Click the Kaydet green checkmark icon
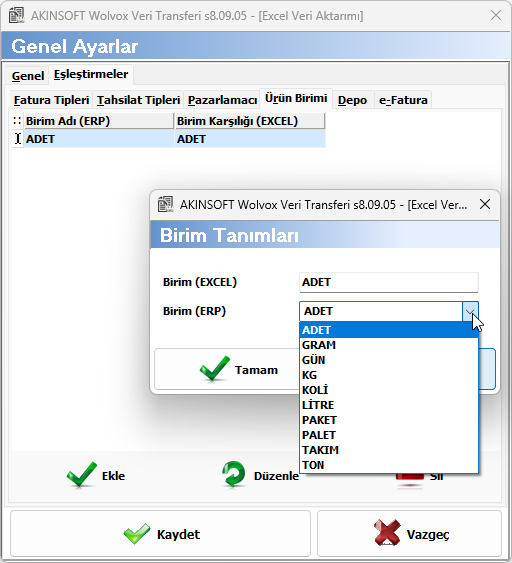The width and height of the screenshot is (512, 563). pyautogui.click(x=137, y=534)
